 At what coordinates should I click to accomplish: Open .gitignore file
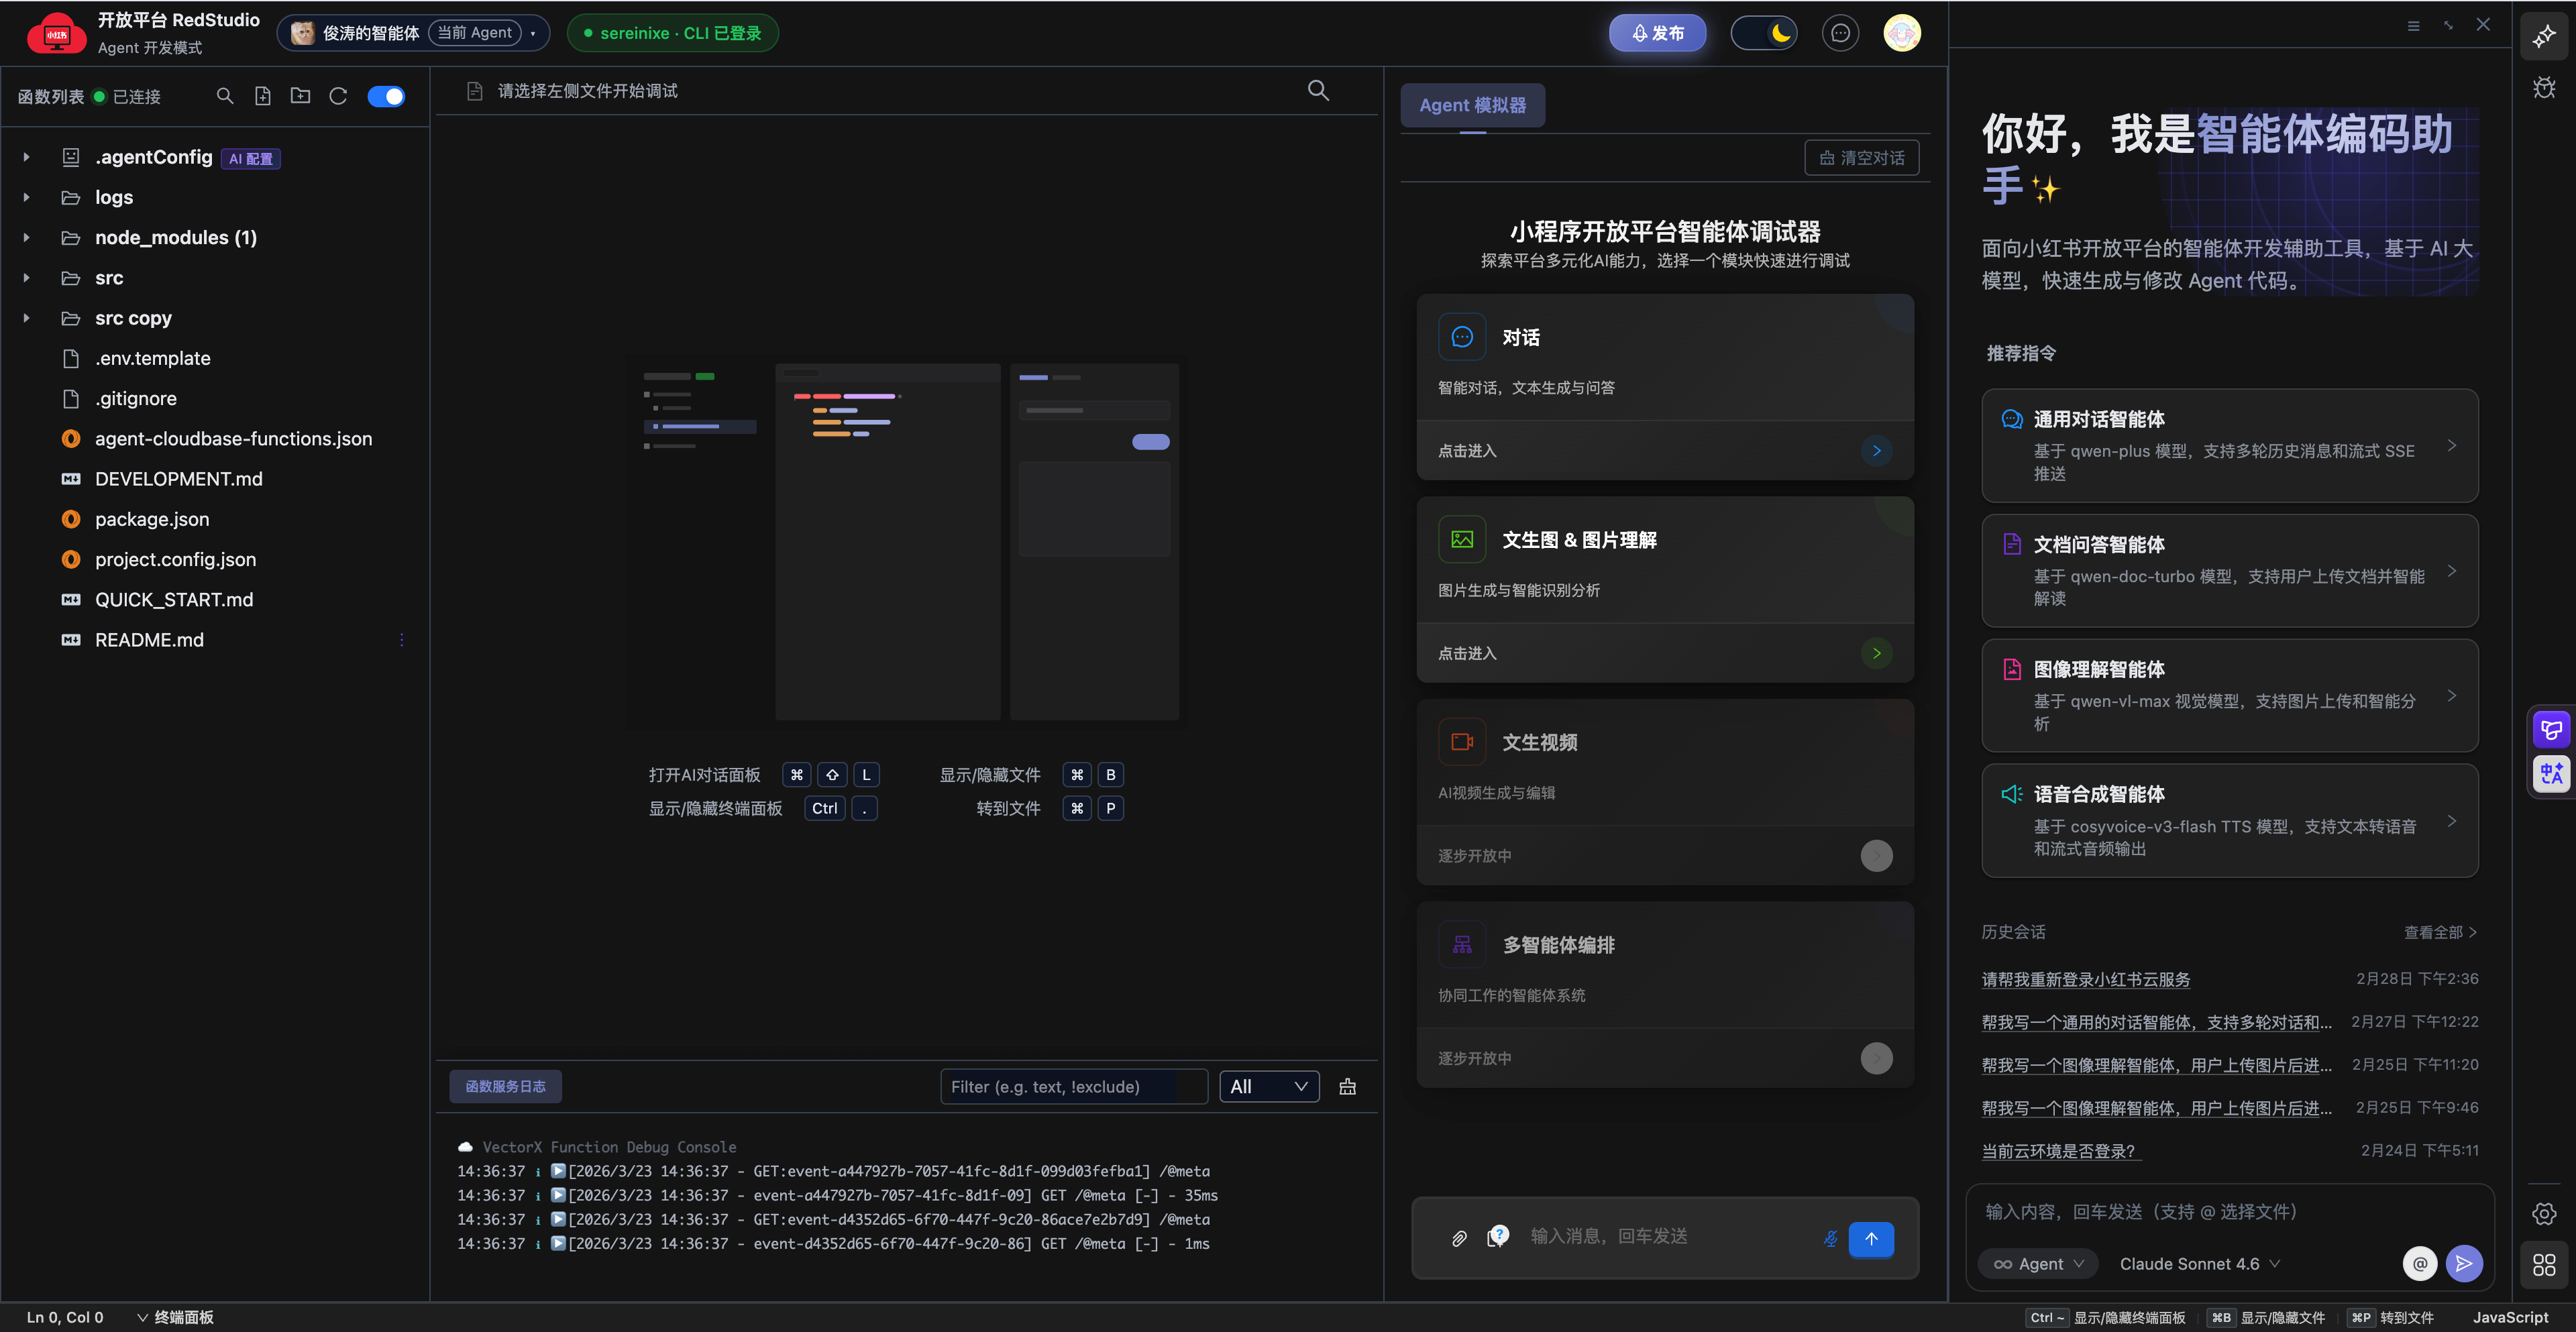(136, 399)
